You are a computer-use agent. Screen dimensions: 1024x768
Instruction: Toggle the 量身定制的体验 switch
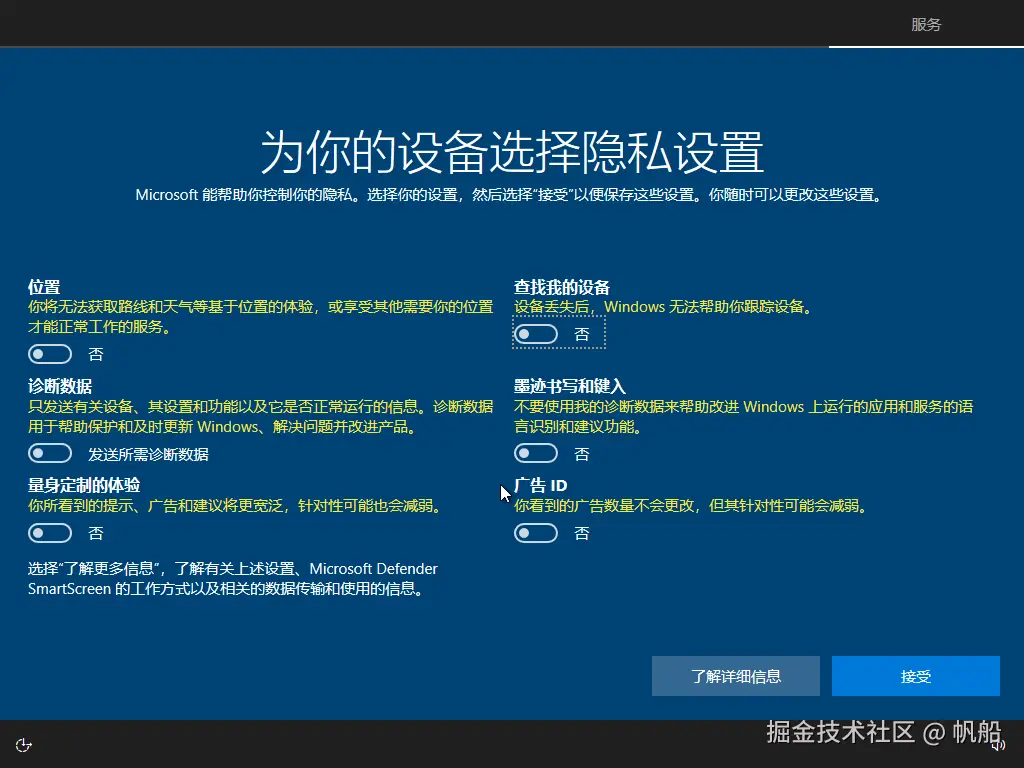click(50, 533)
